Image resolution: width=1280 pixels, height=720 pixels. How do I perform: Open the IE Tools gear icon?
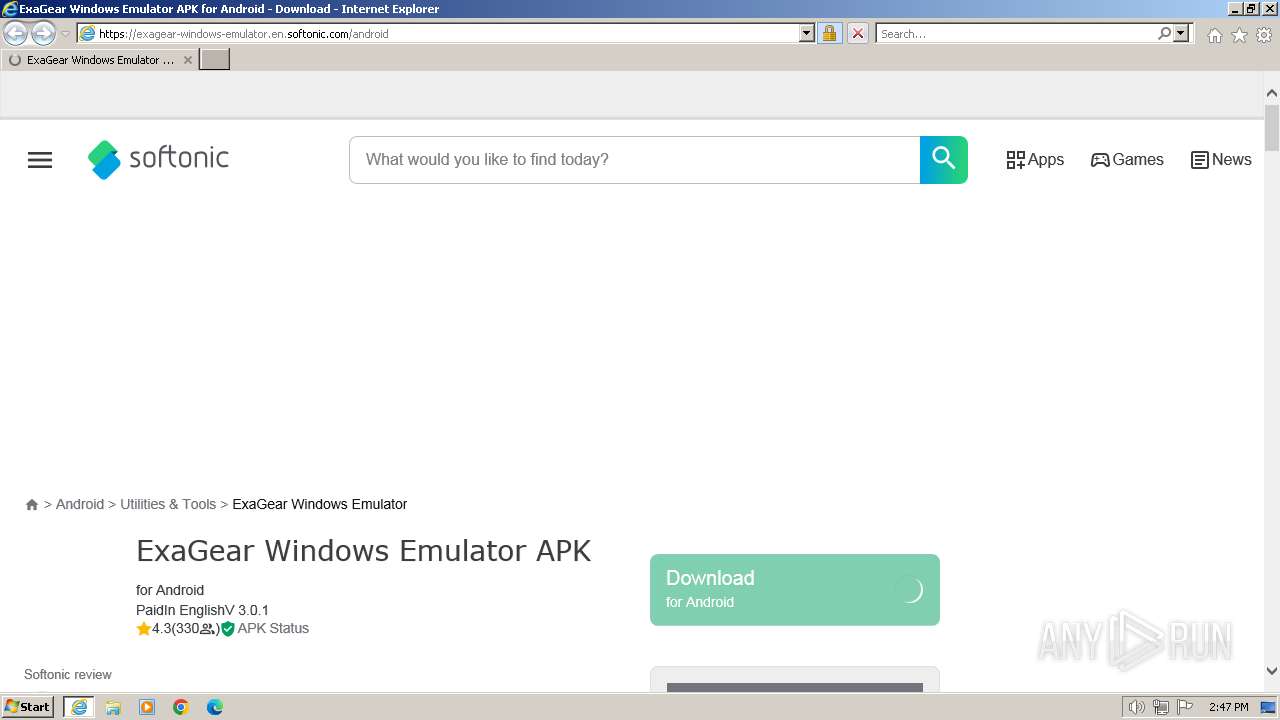(x=1264, y=35)
